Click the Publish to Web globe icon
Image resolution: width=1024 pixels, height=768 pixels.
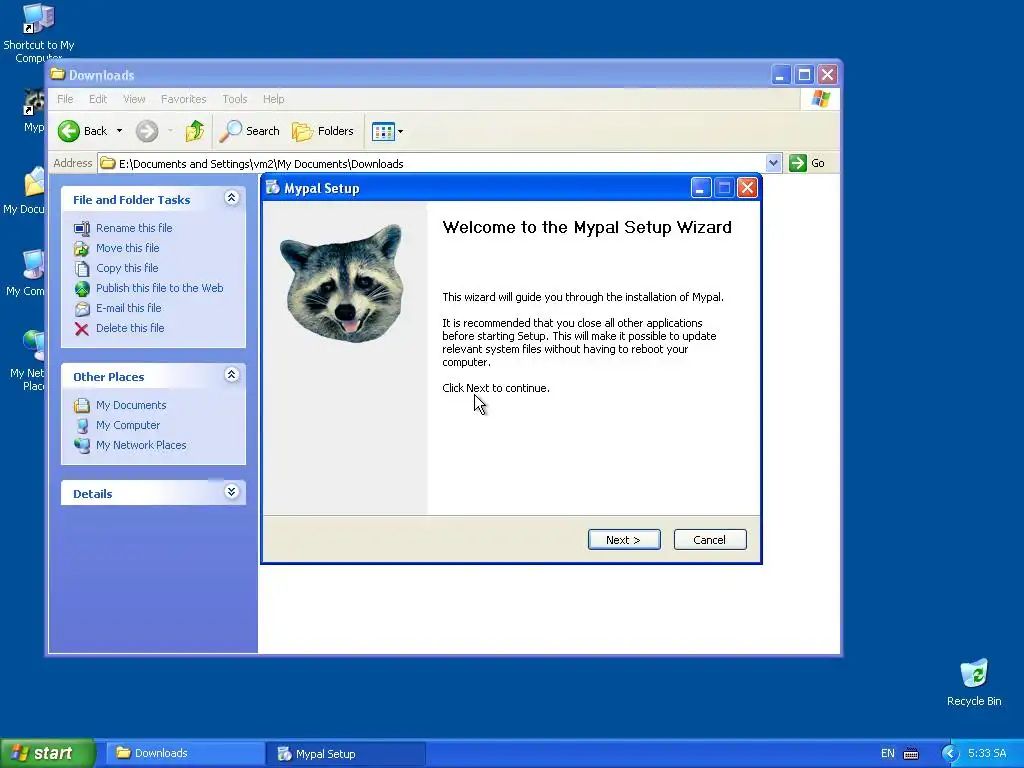pos(82,289)
